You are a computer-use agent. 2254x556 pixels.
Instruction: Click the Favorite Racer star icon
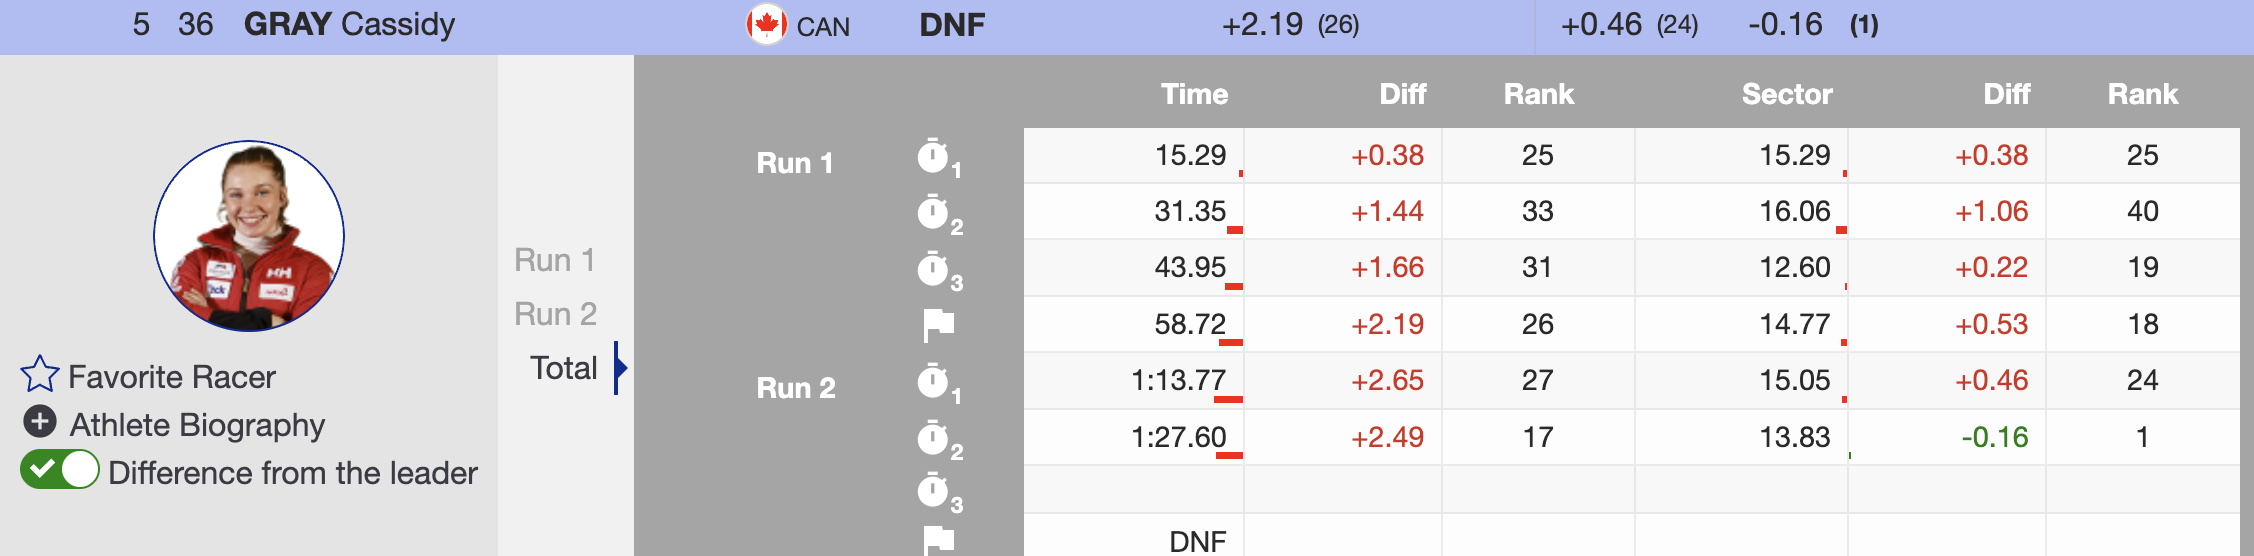point(40,375)
